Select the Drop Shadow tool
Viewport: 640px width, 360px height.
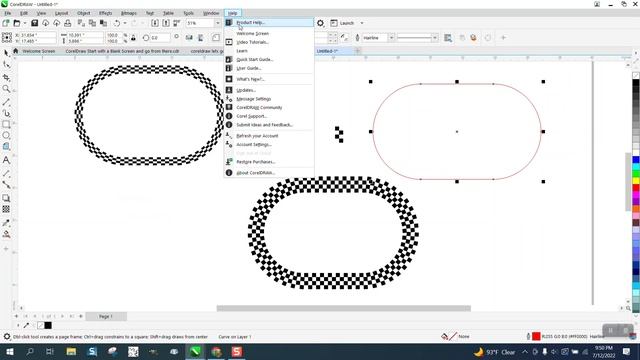tap(6, 198)
